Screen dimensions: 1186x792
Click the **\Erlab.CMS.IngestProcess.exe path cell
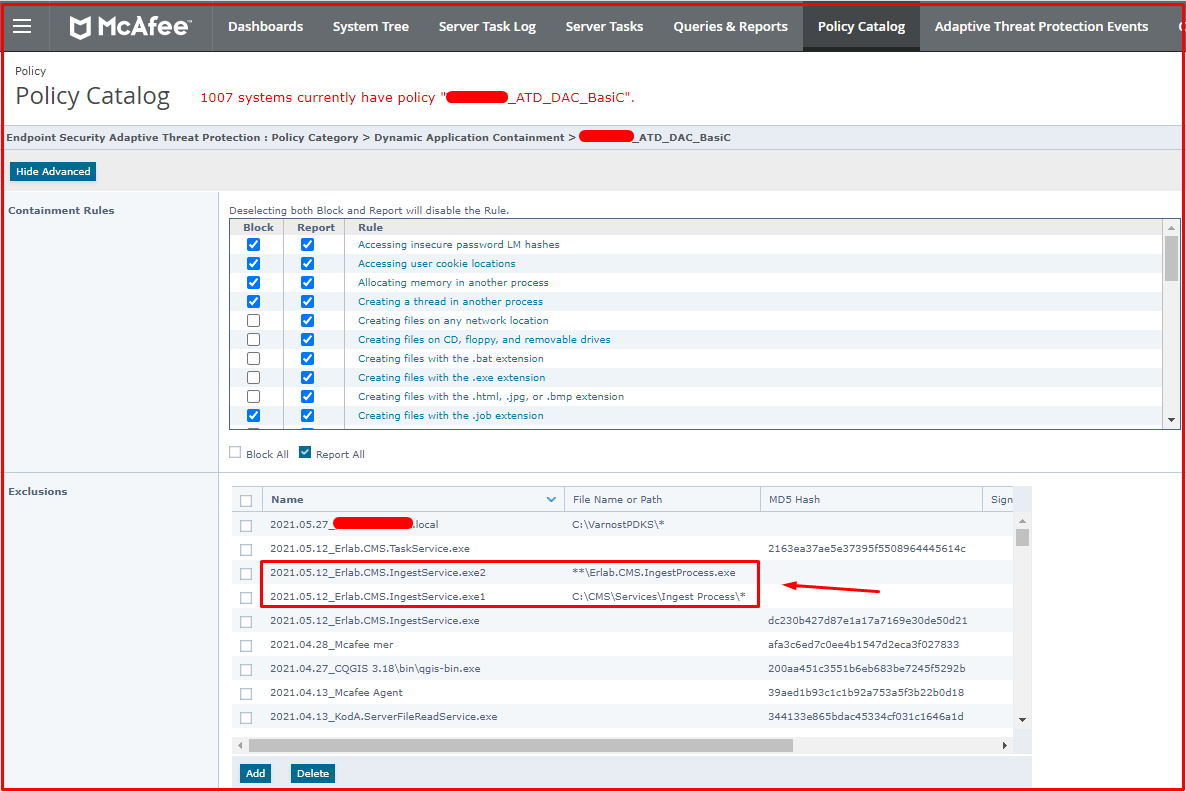(x=654, y=573)
